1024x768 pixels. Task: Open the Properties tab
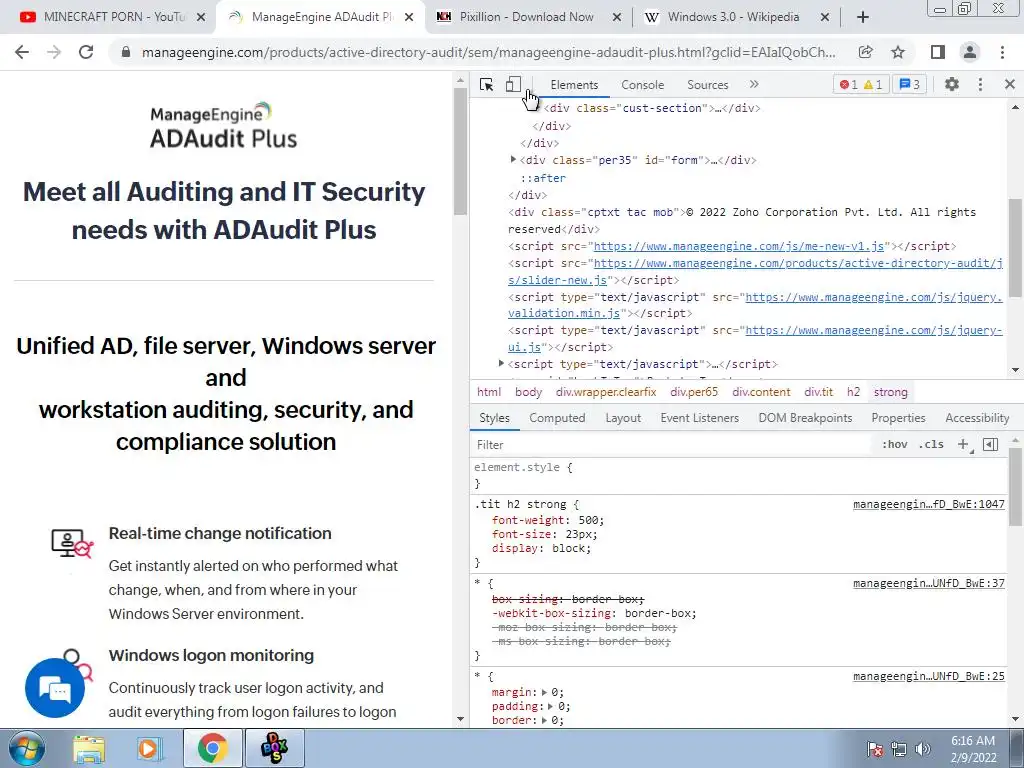[x=898, y=418]
